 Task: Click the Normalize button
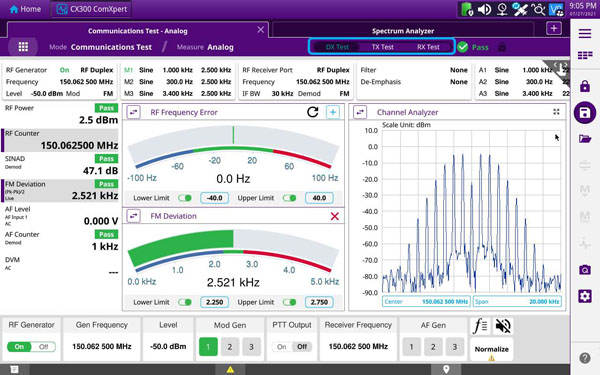point(492,349)
